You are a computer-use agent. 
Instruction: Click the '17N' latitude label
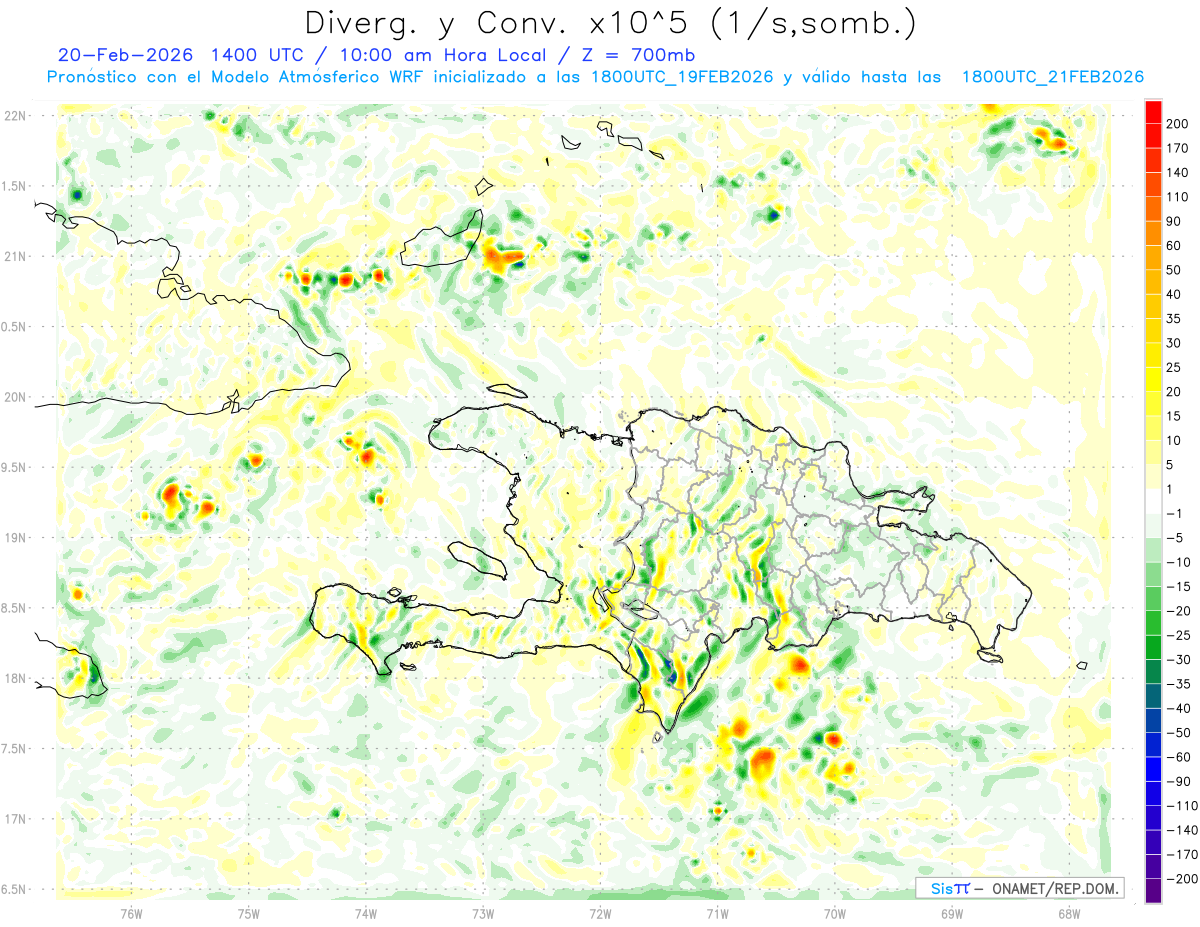click(14, 819)
